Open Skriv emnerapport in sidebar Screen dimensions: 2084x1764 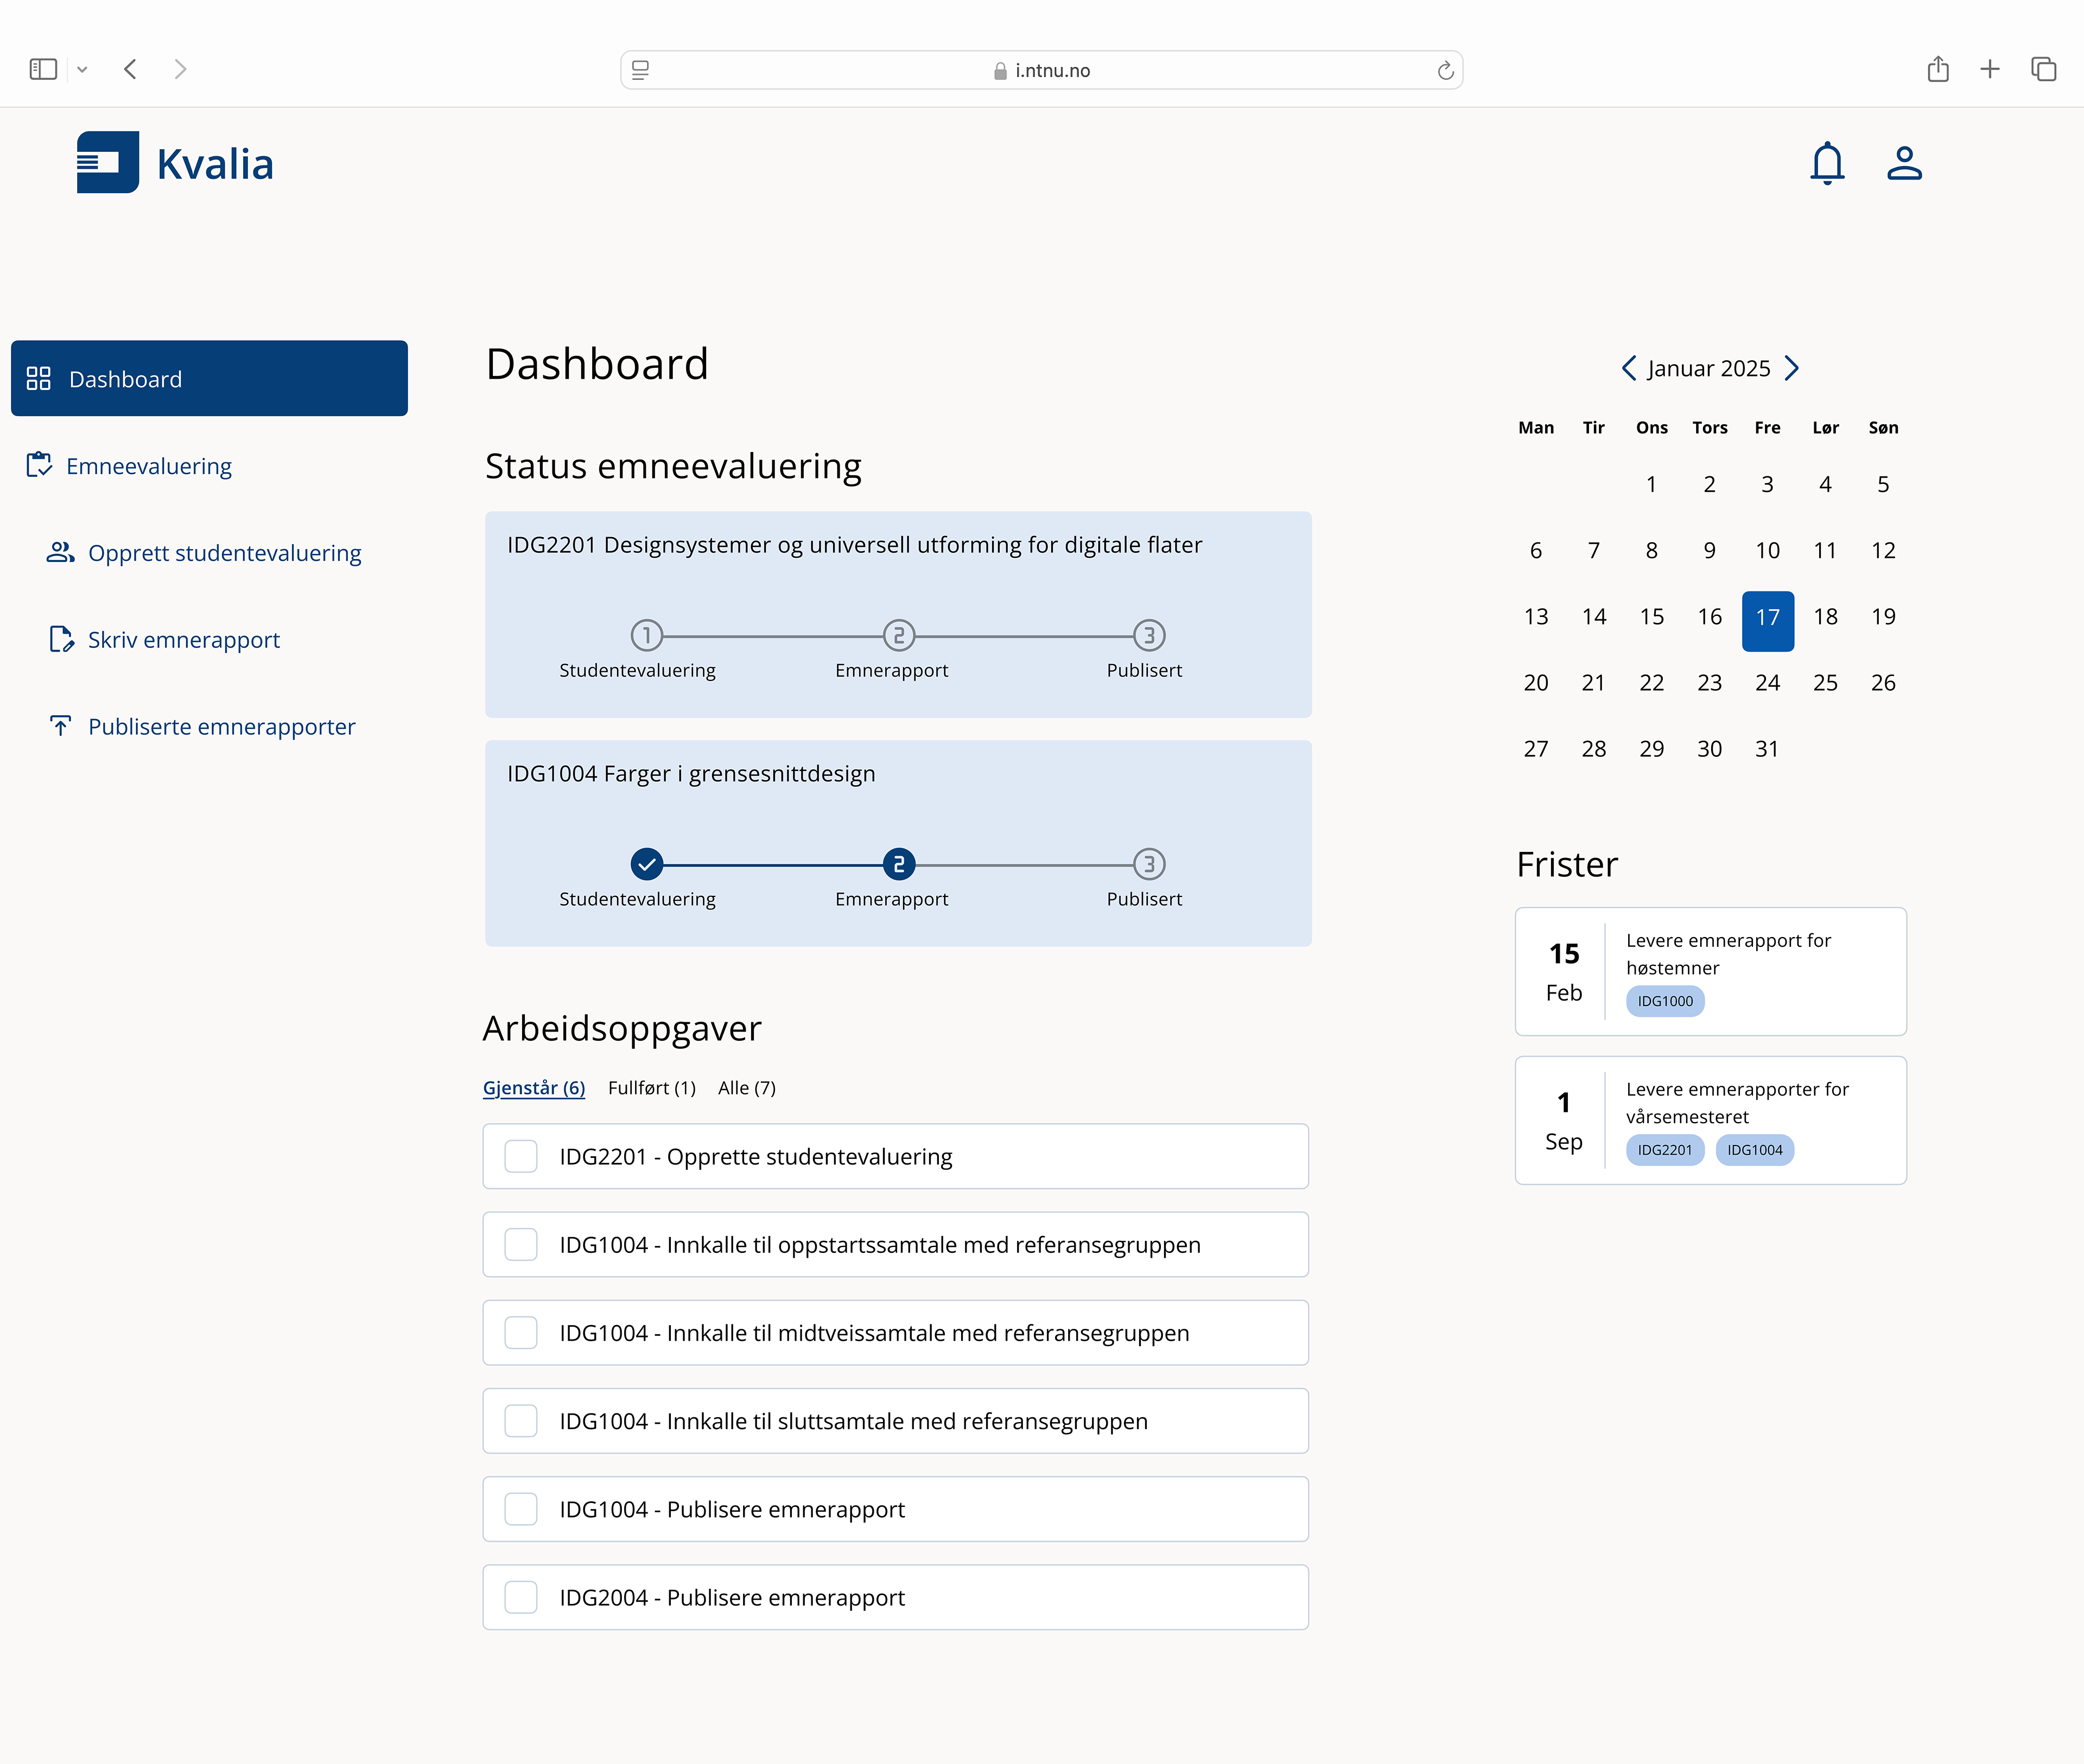[183, 640]
